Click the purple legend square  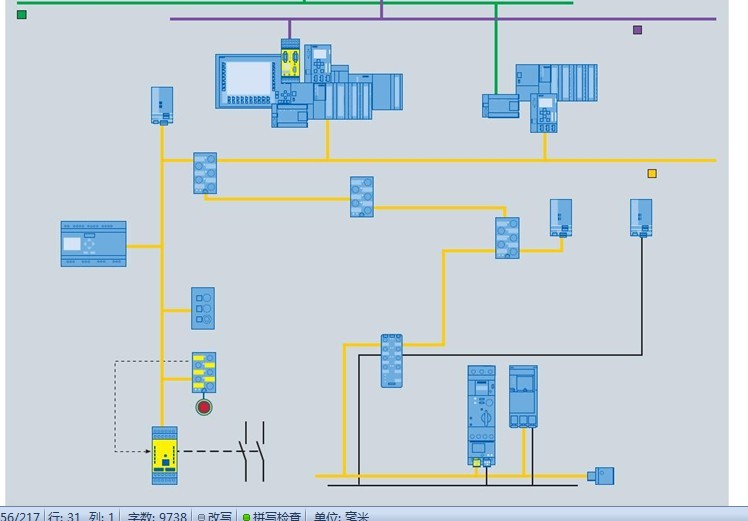coord(637,30)
